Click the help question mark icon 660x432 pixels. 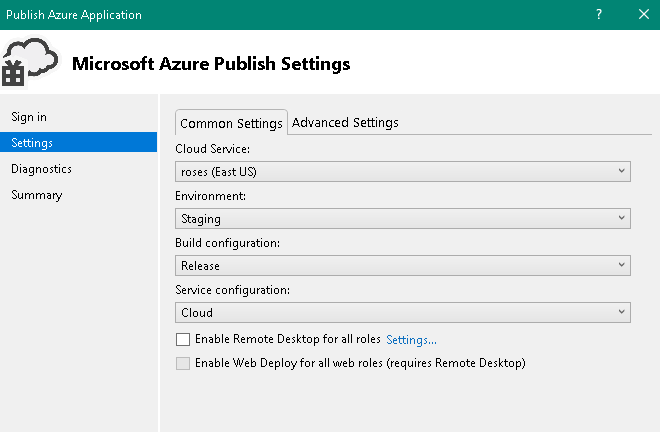click(599, 14)
